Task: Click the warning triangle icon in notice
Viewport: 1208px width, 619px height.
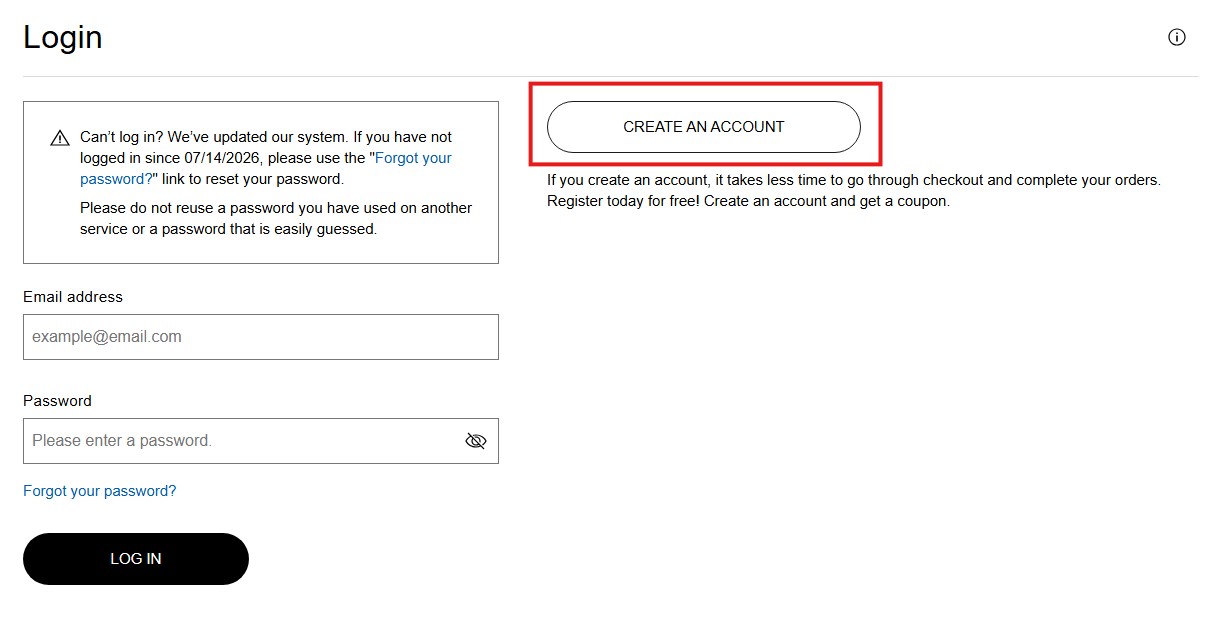Action: coord(60,138)
